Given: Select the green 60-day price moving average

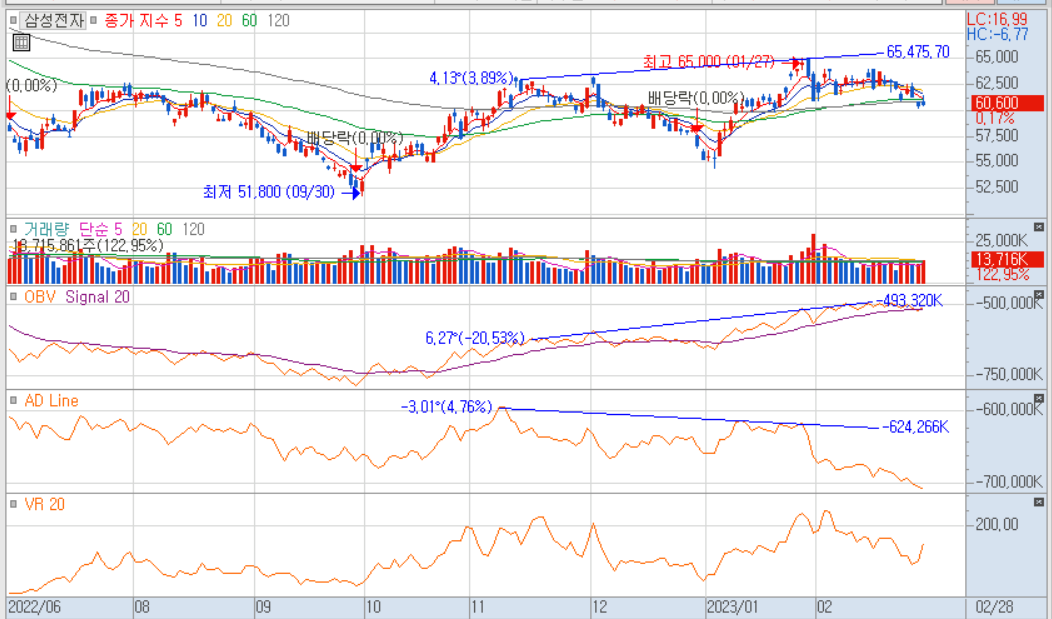Looking at the screenshot, I should pos(249,21).
